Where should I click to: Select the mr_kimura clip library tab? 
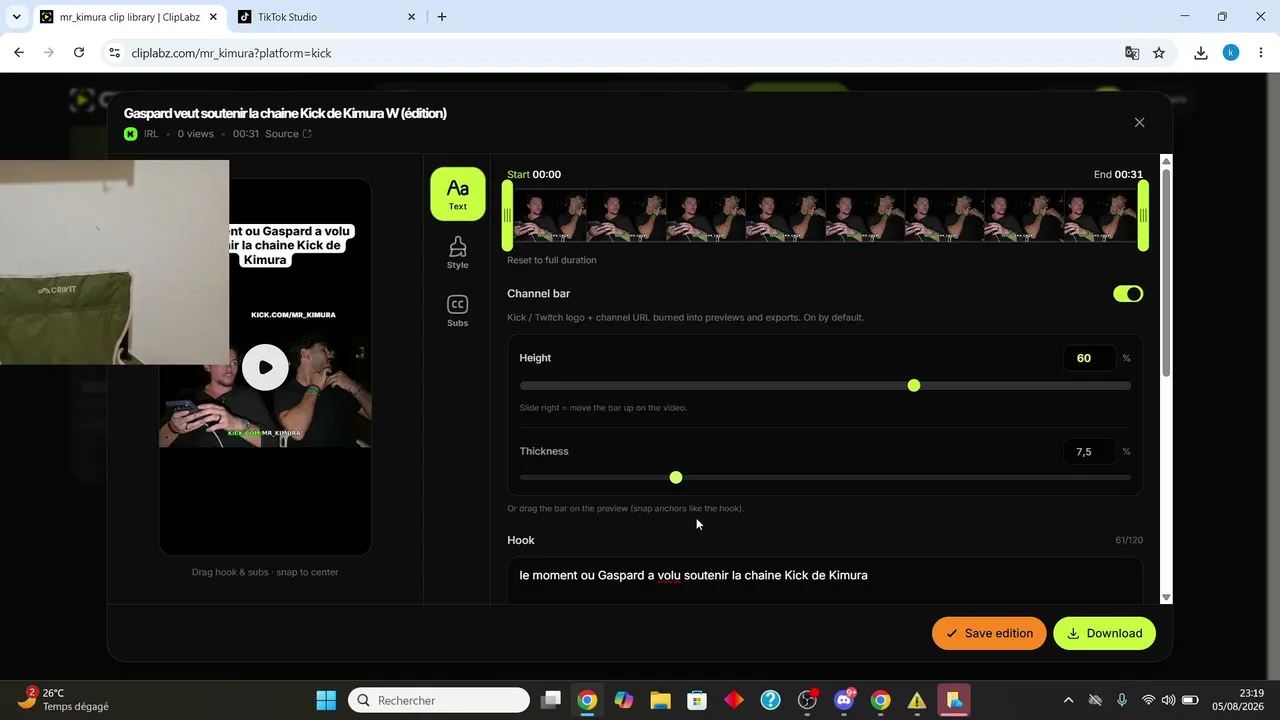128,17
